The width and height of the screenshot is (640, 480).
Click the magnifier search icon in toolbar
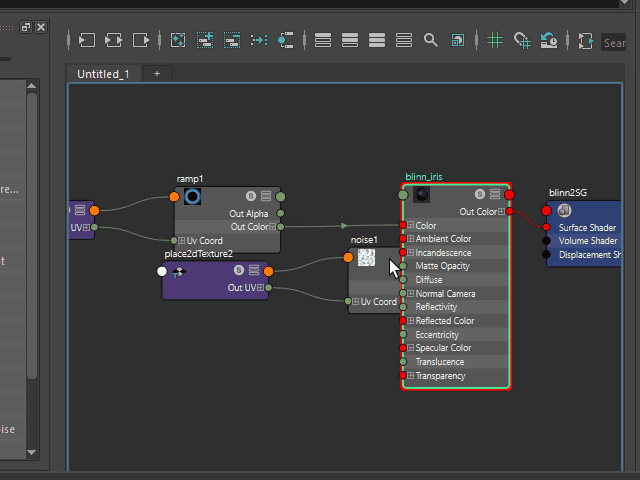pyautogui.click(x=431, y=41)
